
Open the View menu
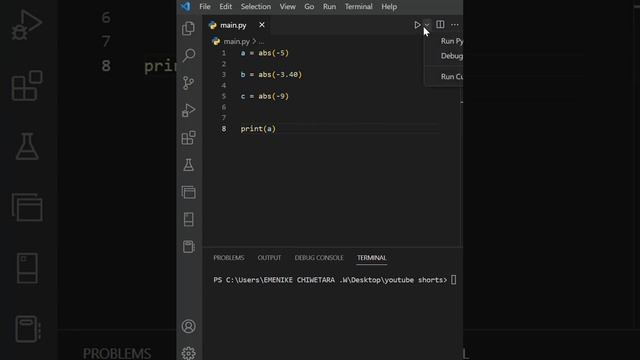pyautogui.click(x=287, y=7)
